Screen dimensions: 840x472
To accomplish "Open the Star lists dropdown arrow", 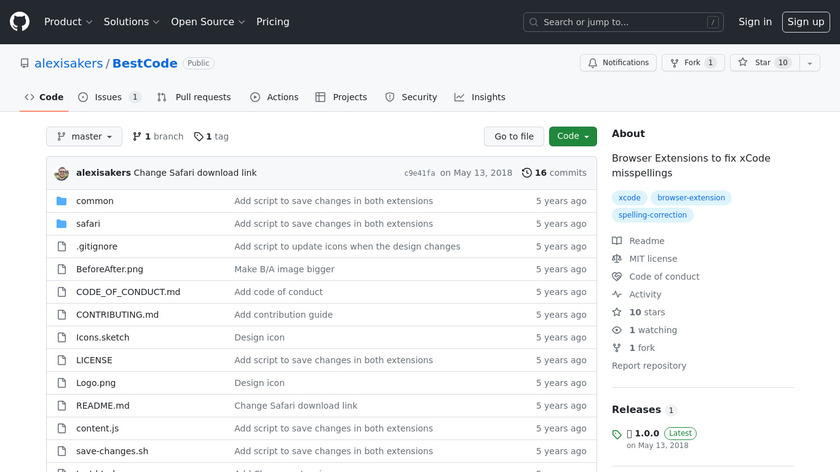I will click(808, 63).
